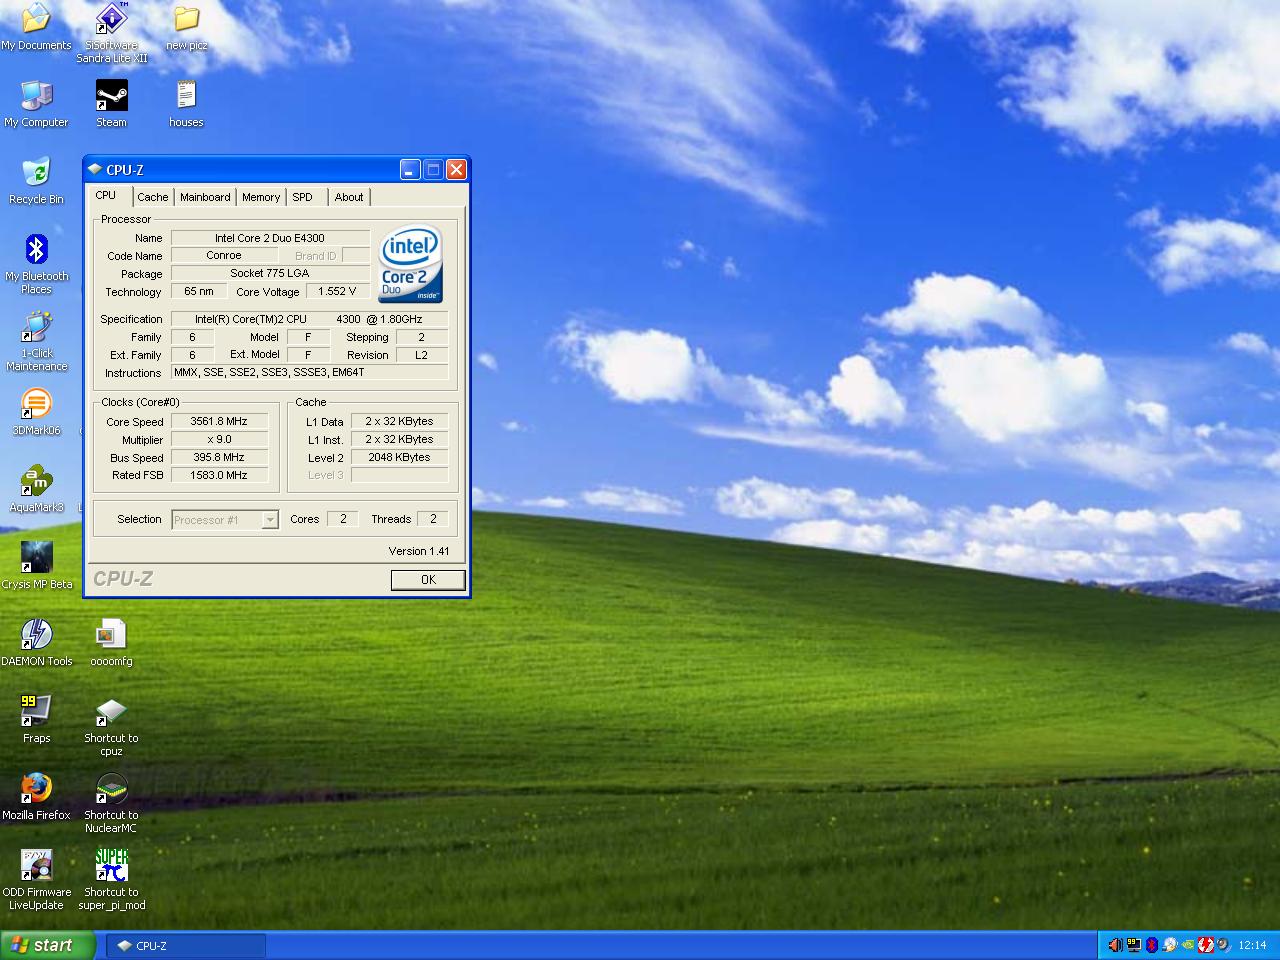
Task: Open DAEMON Tools desktop icon
Action: [36, 643]
